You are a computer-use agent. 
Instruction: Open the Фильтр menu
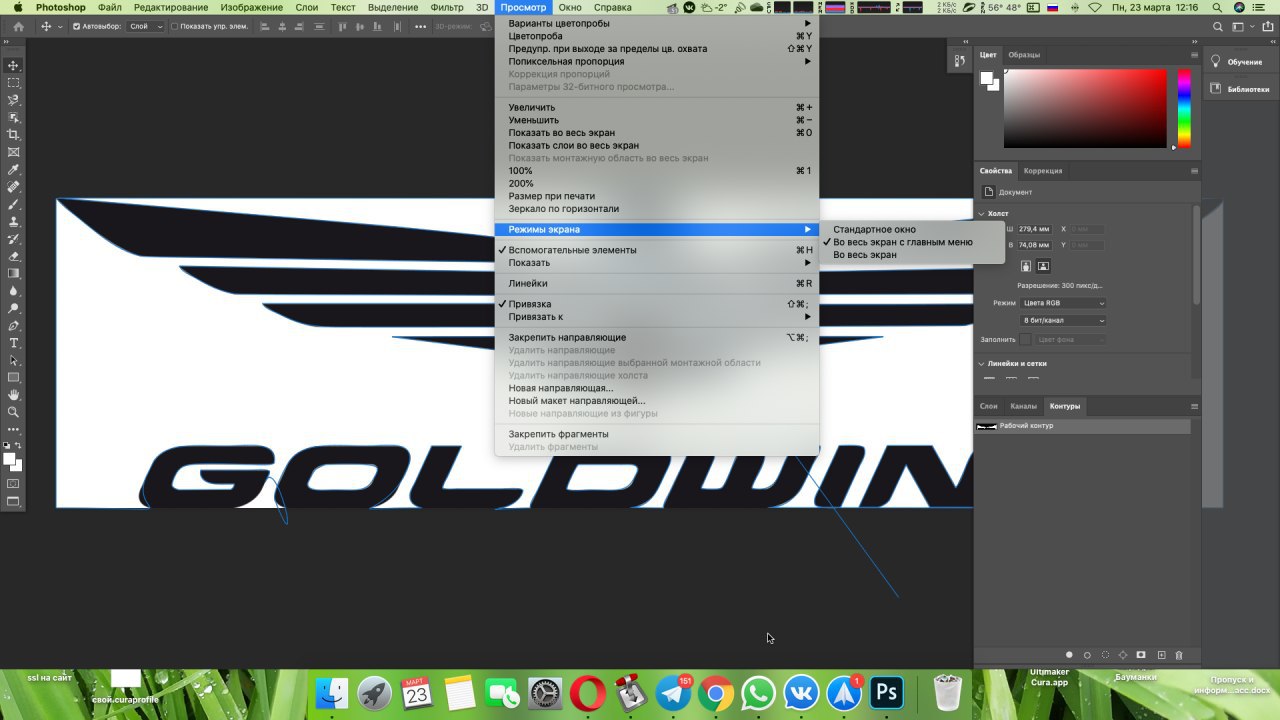447,7
